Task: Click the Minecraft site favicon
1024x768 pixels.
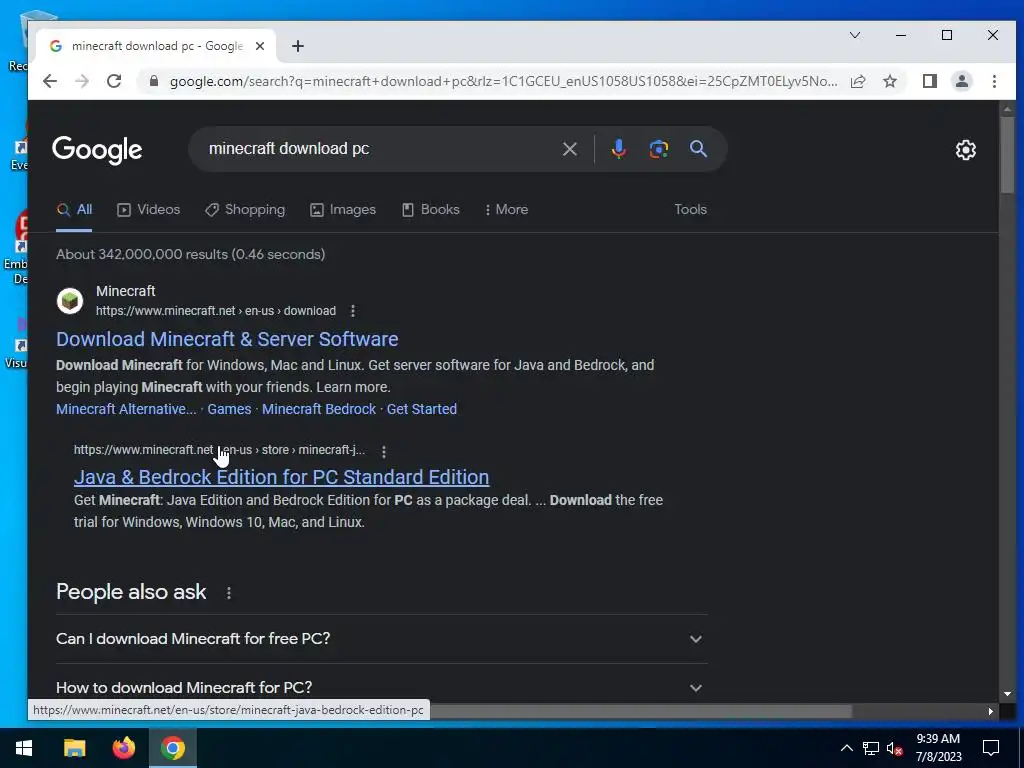Action: [x=70, y=301]
